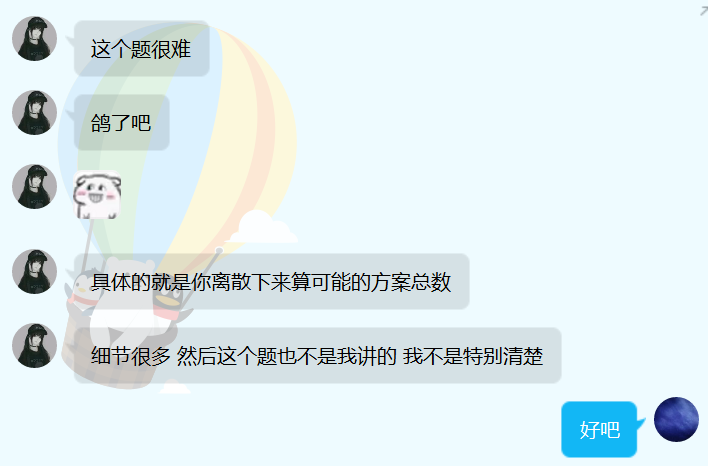Click the avatar beside the pig sticker
This screenshot has width=708, height=466.
pyautogui.click(x=34, y=186)
